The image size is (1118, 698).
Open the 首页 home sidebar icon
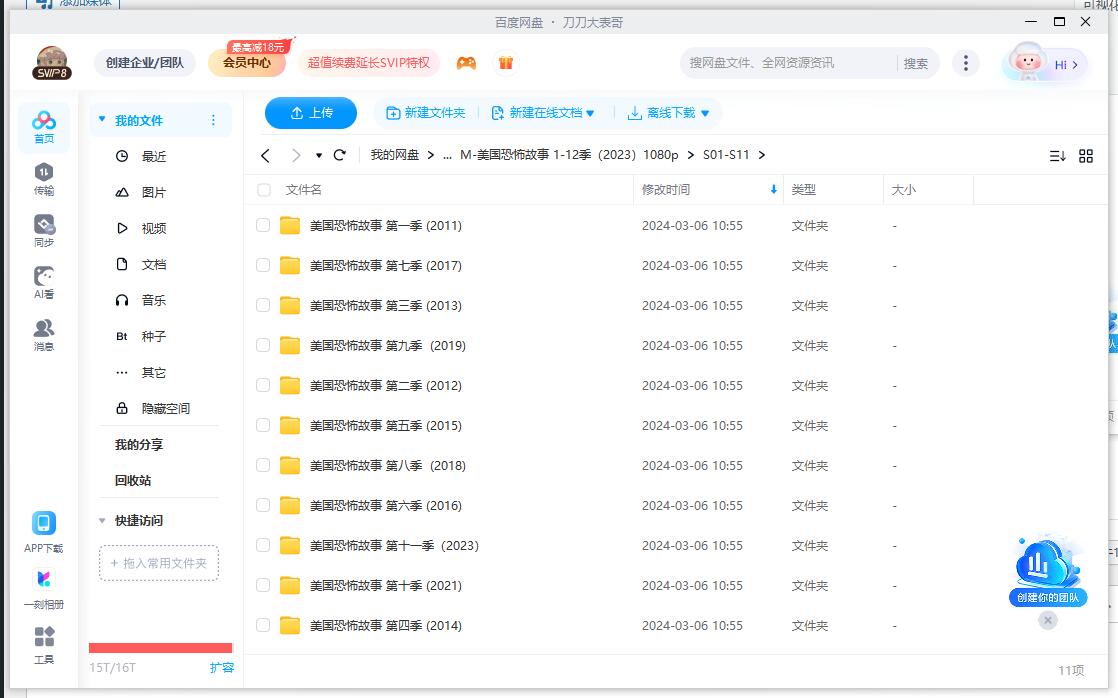43,128
